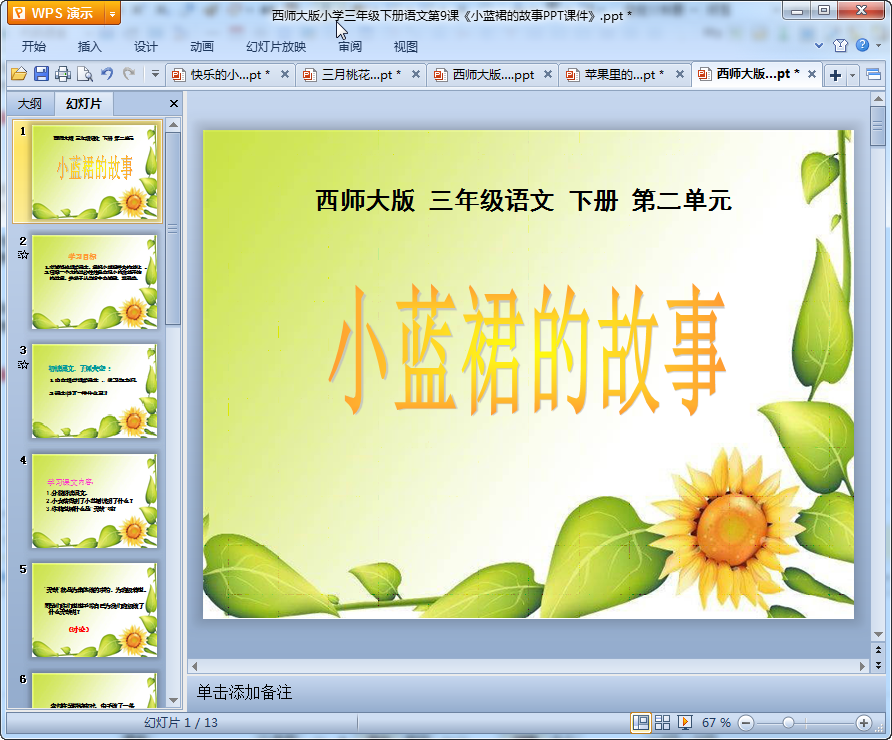Select slide 6 thumbnail
892x740 pixels.
coord(94,690)
